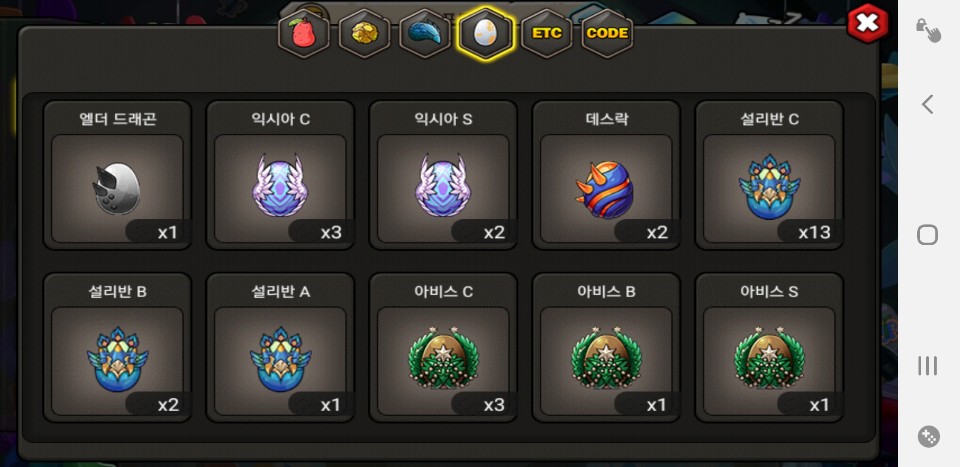This screenshot has height=467, width=960.
Task: Pick the 데스락 spiked egg
Action: tap(606, 175)
